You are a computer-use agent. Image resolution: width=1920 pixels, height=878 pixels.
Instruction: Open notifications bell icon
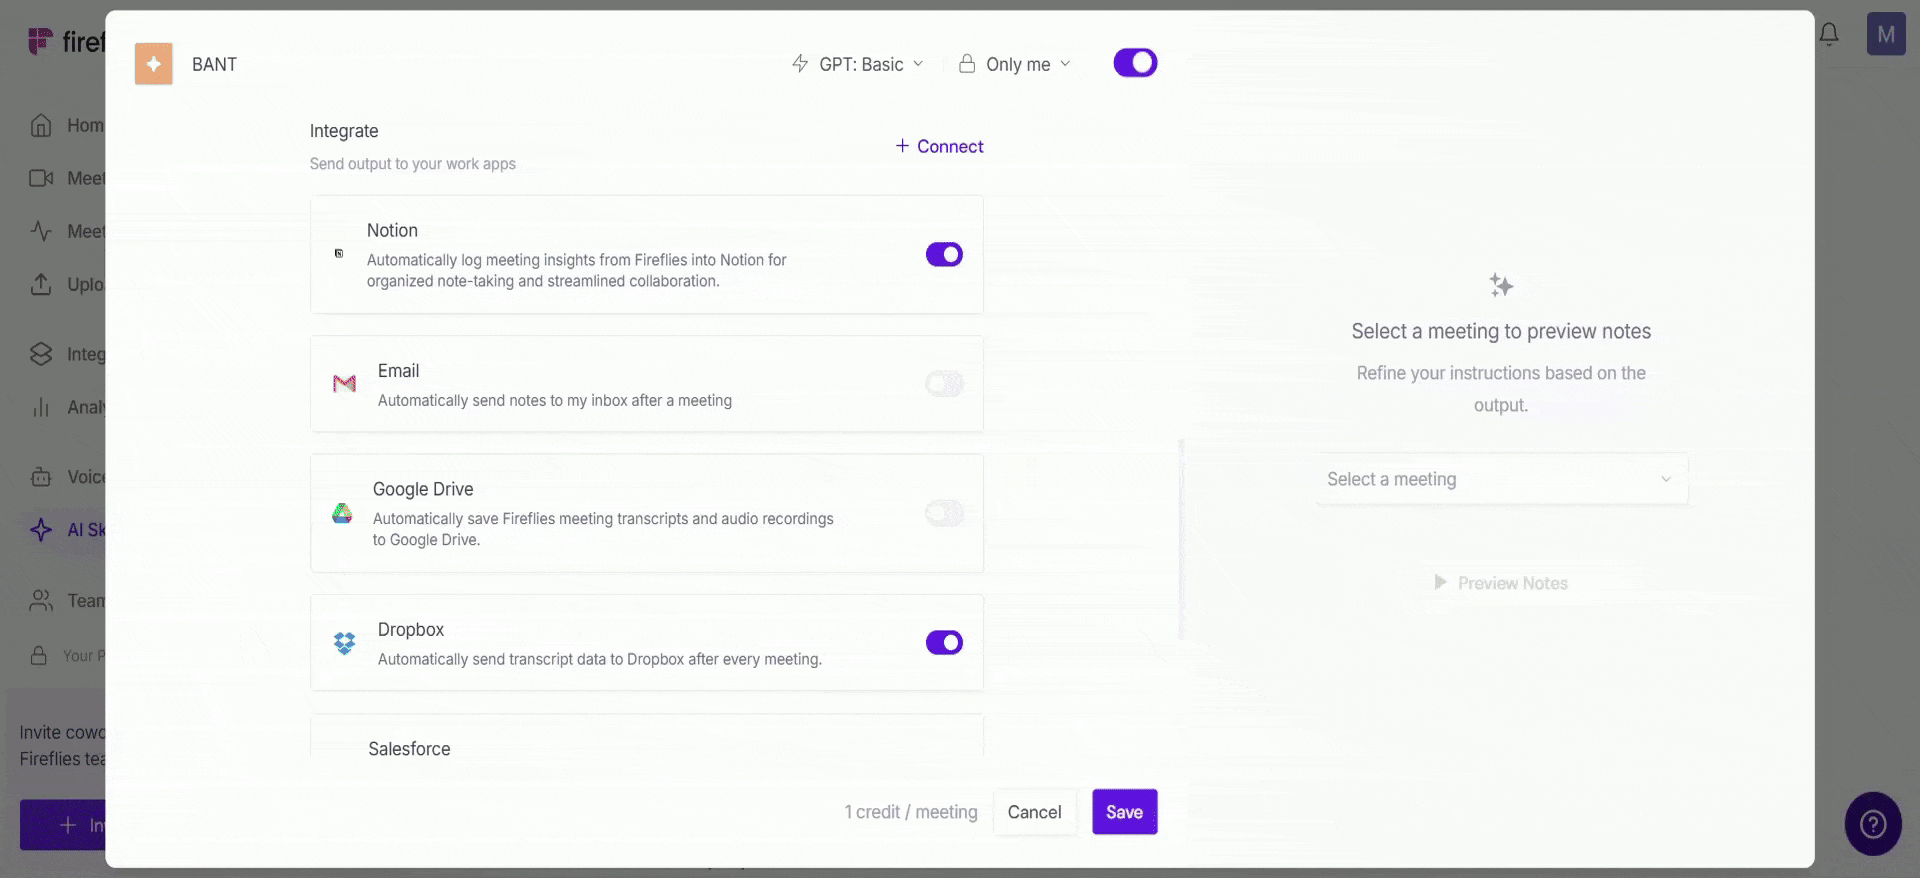tap(1829, 34)
